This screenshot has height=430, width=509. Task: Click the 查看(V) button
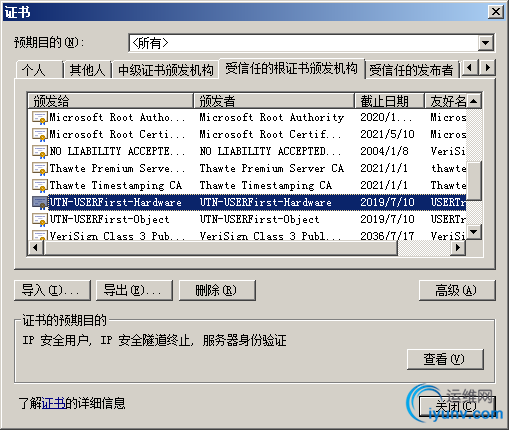(445, 359)
